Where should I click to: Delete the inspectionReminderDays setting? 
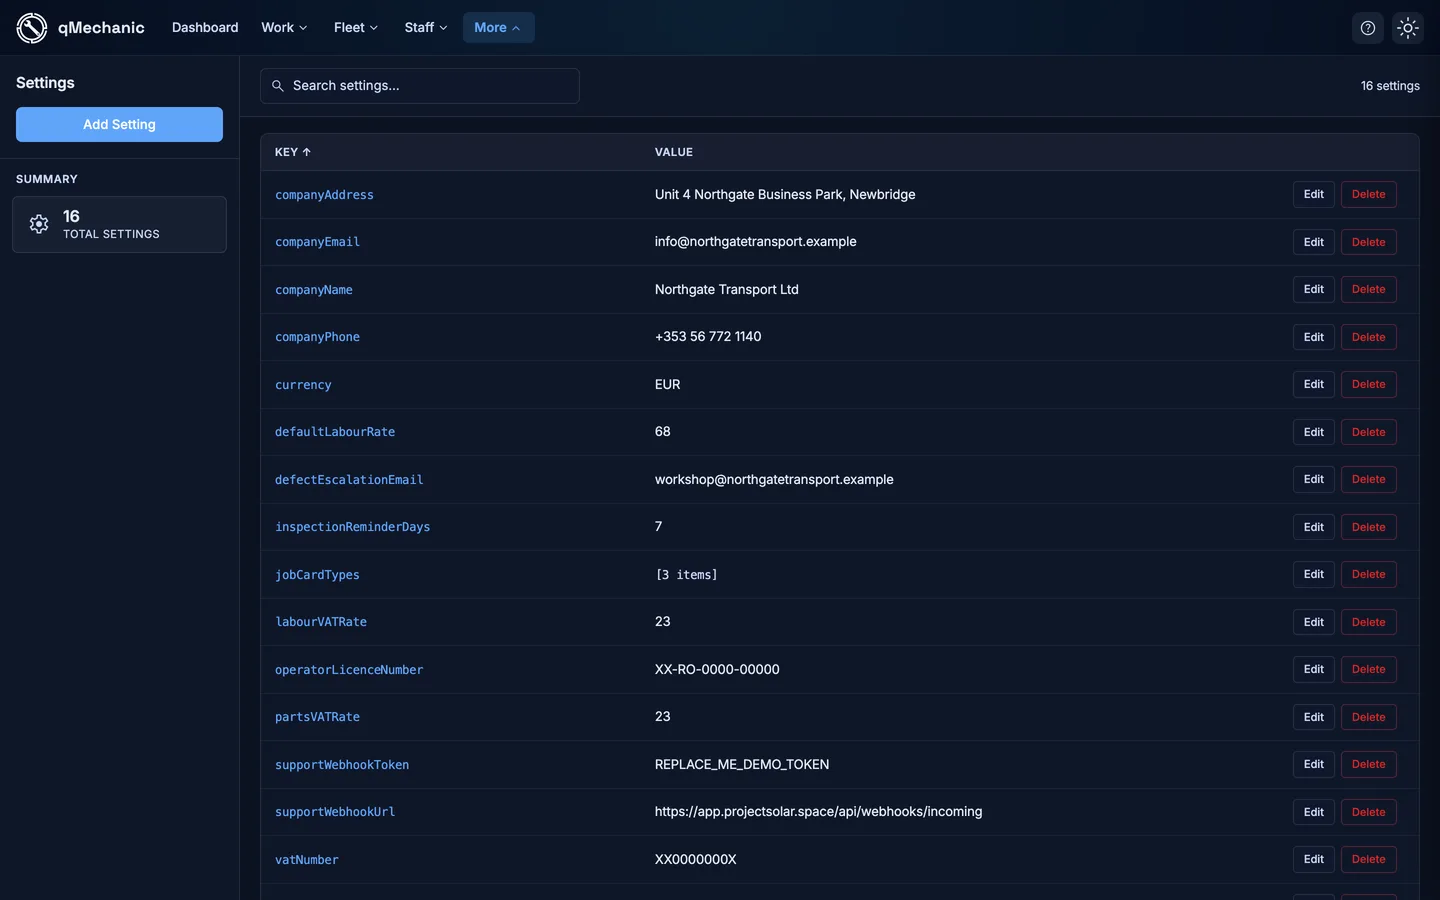pos(1369,527)
